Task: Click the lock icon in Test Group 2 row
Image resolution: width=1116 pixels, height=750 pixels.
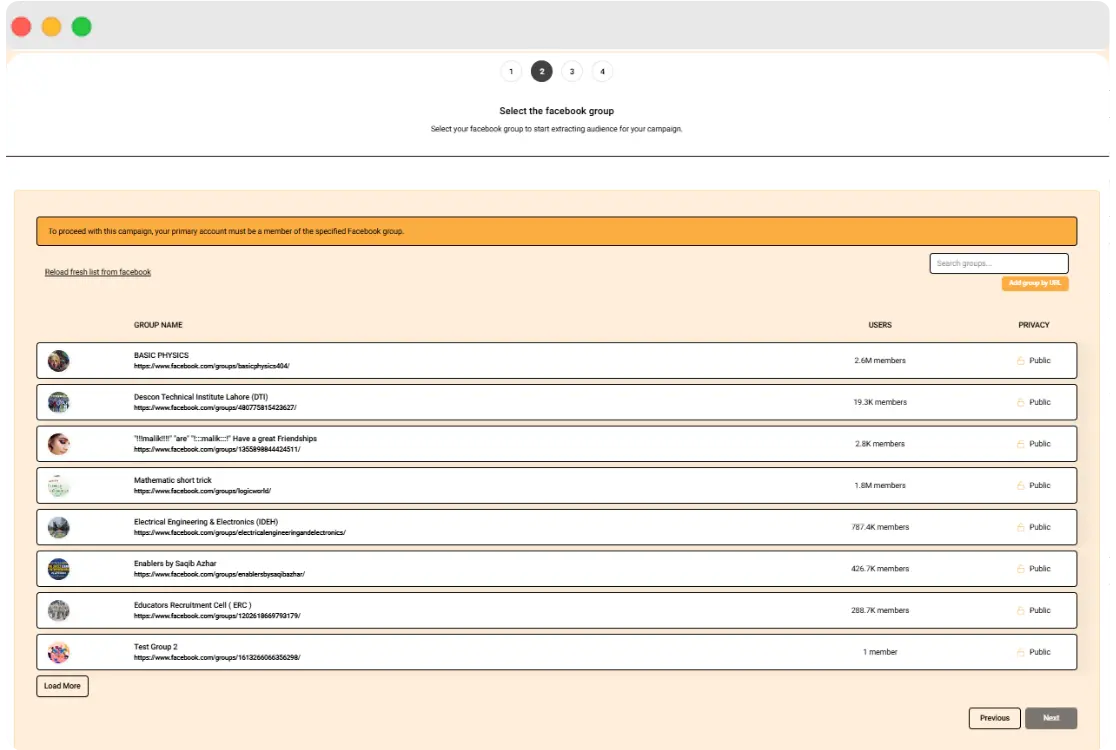Action: coord(1020,653)
